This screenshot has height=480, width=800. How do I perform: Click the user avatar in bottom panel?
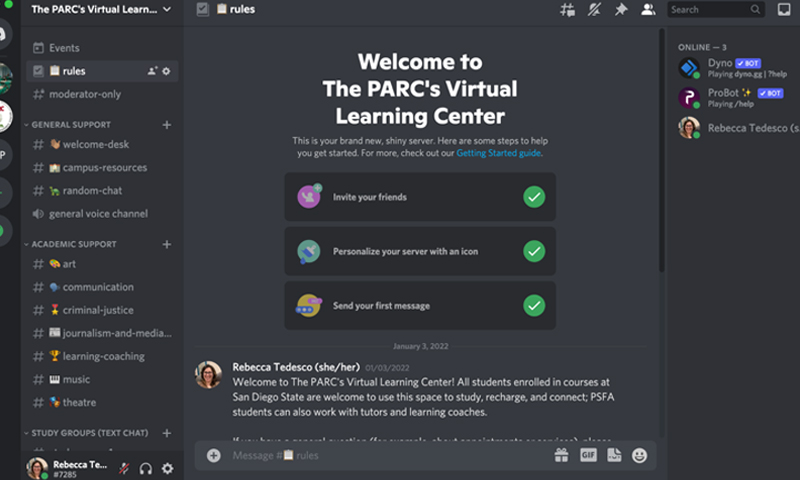pyautogui.click(x=37, y=468)
